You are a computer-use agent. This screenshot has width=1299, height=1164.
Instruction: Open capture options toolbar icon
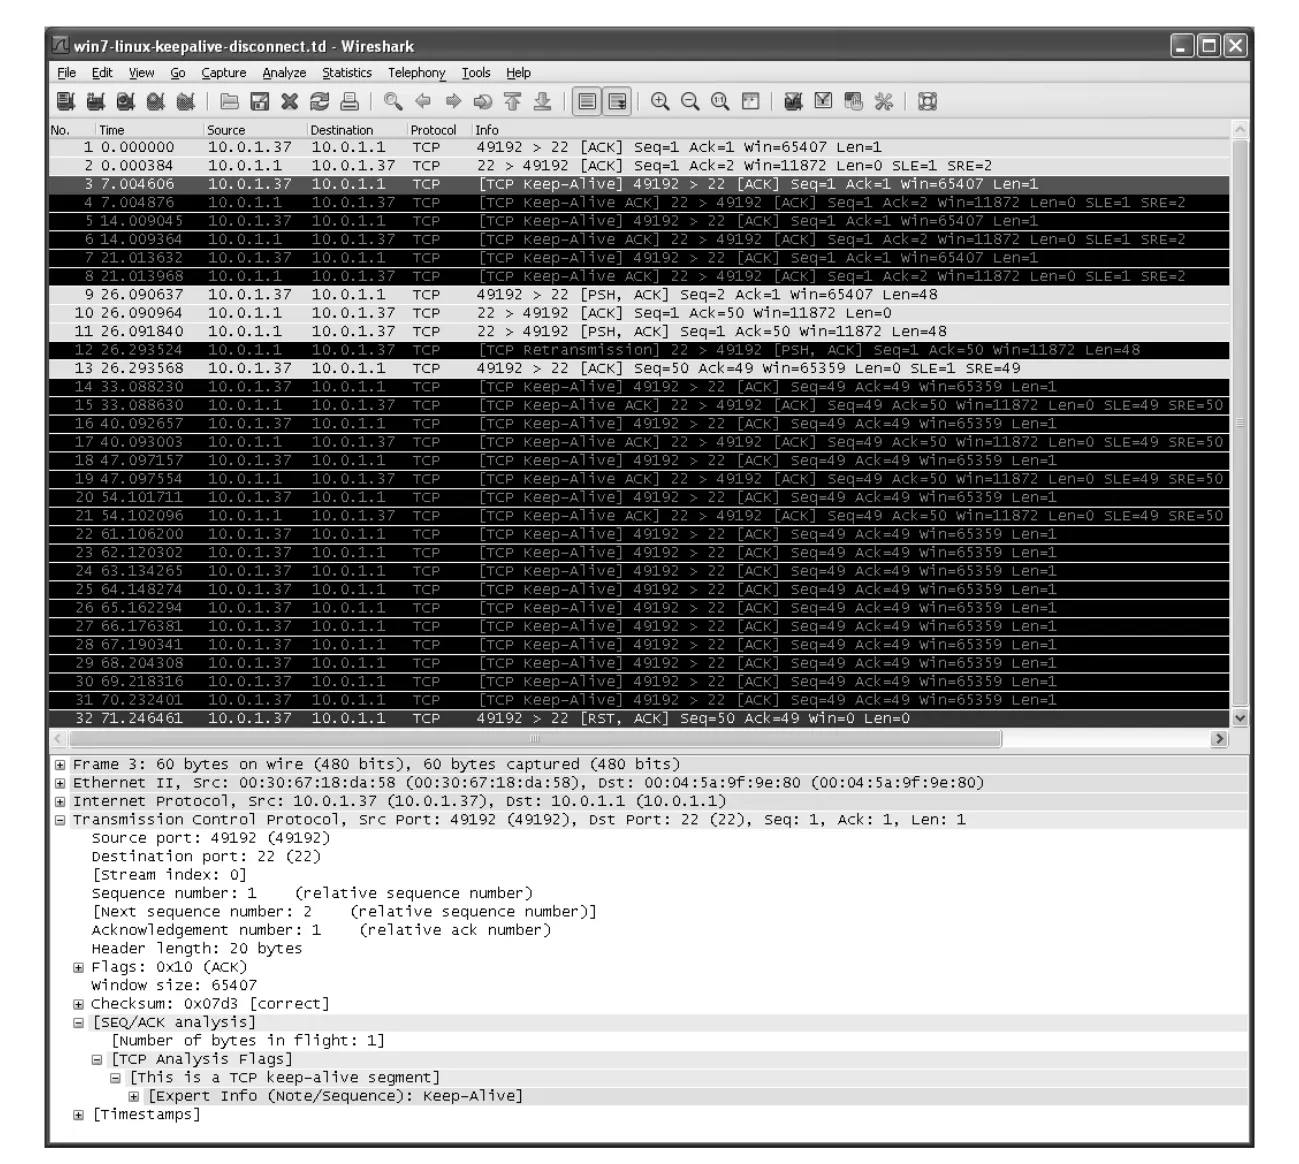pyautogui.click(x=96, y=101)
